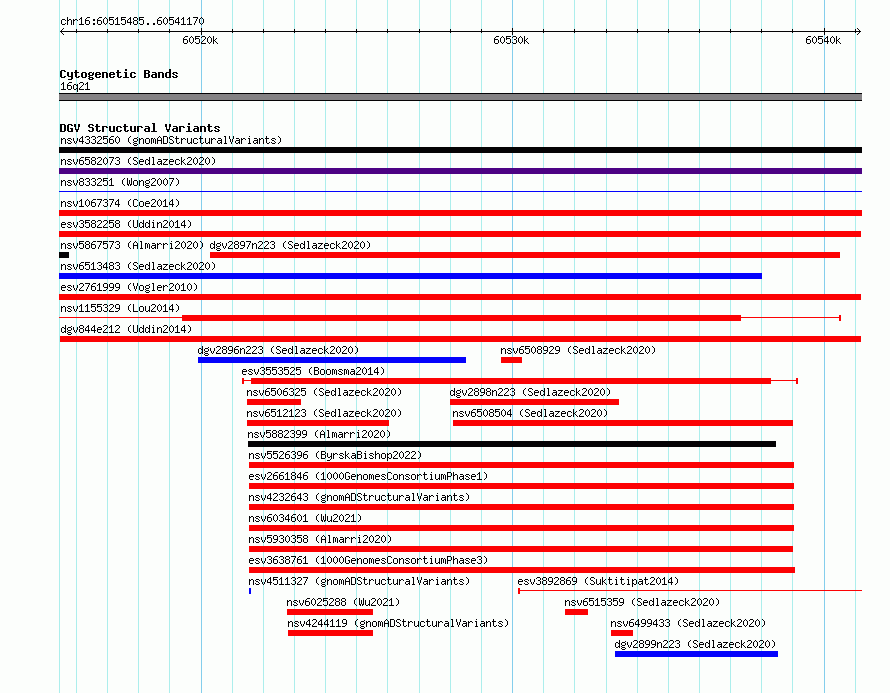The image size is (890, 693).
Task: Click the red nsv6508504 variant bar
Action: (x=623, y=423)
